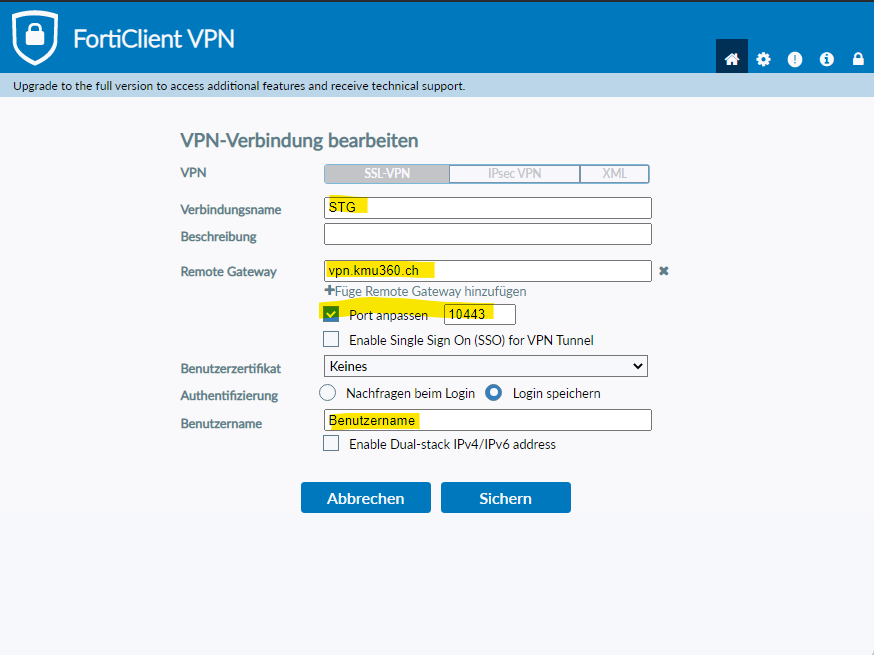Enable Dual-stack IPv4/IPv6 address checkbox

click(x=332, y=444)
